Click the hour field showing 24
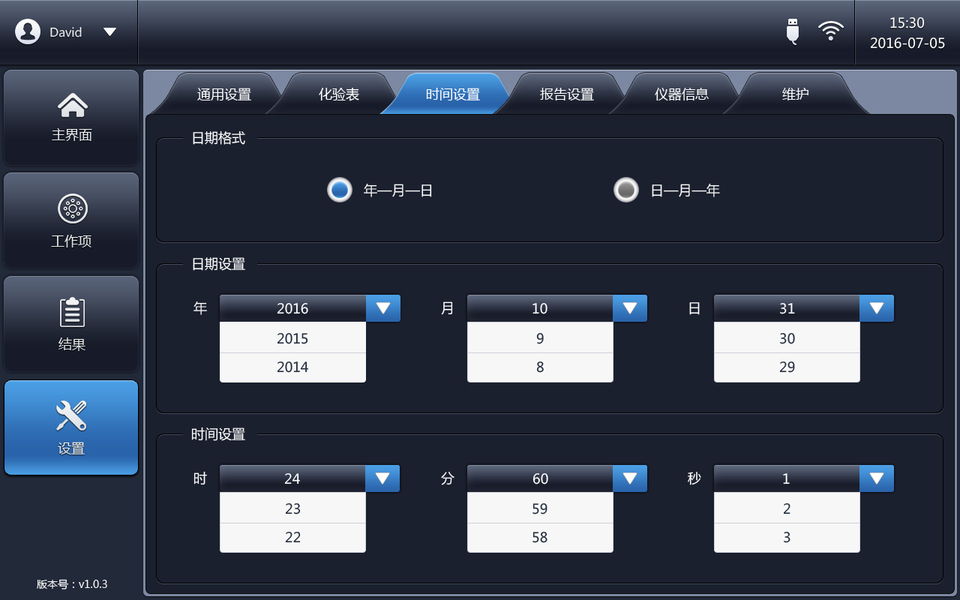Image resolution: width=960 pixels, height=600 pixels. (x=293, y=479)
